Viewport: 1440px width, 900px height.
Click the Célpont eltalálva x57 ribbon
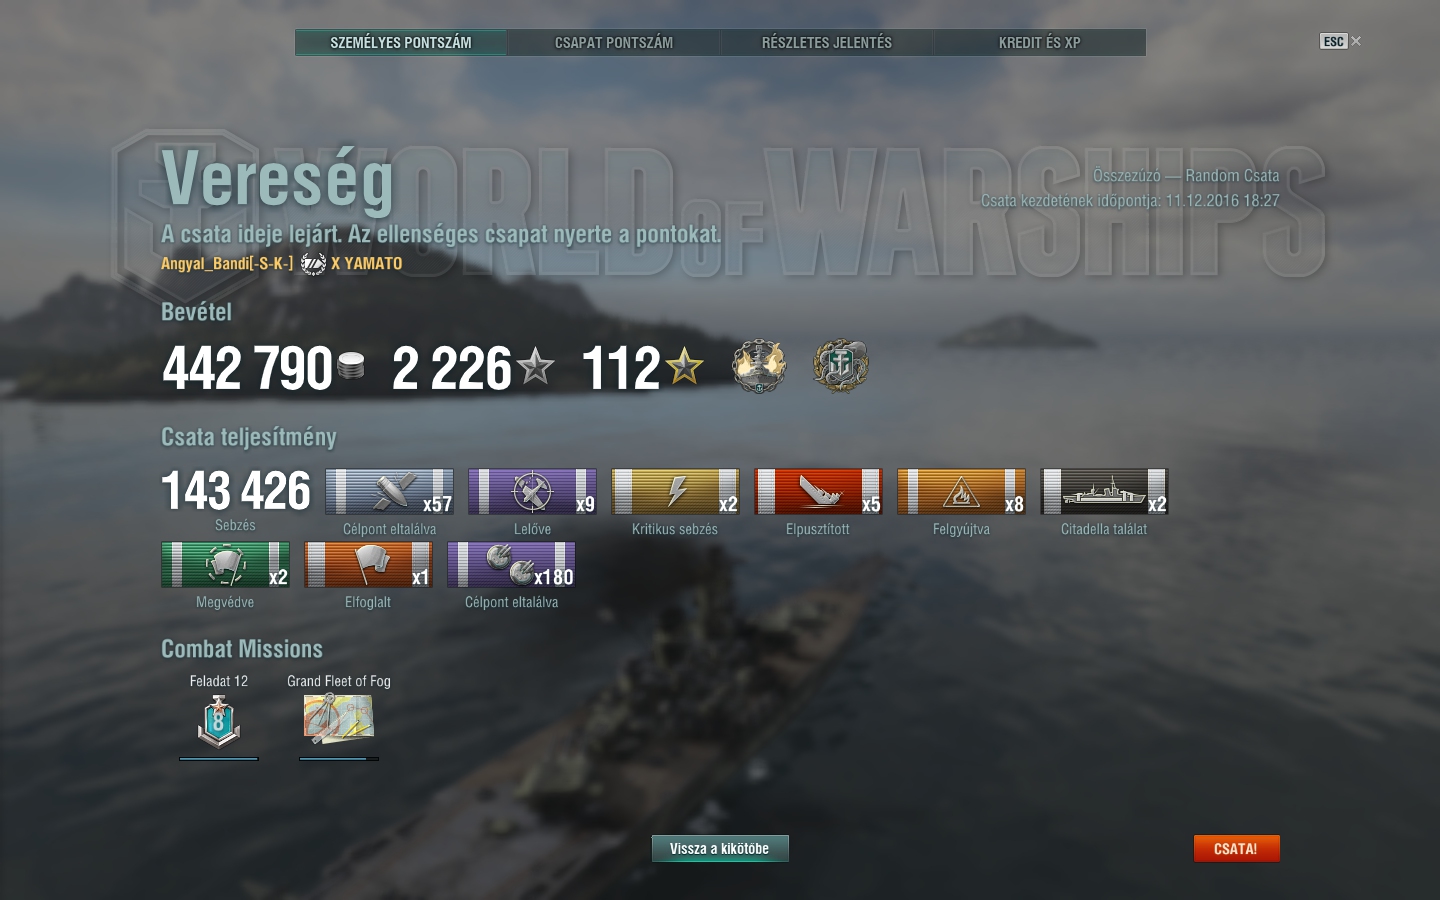coord(389,491)
